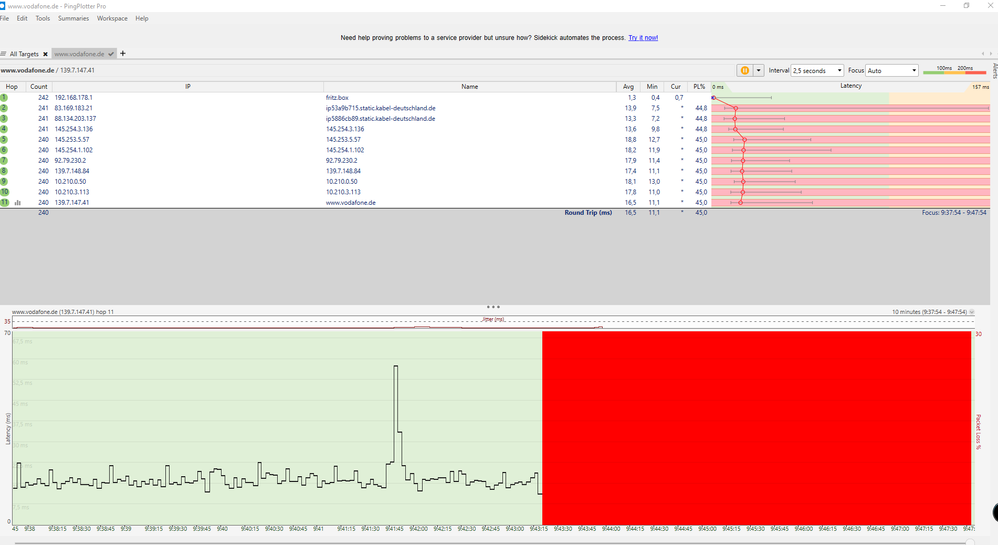Open the Interval 2,5 seconds dropdown
This screenshot has width=998, height=545.
[815, 71]
